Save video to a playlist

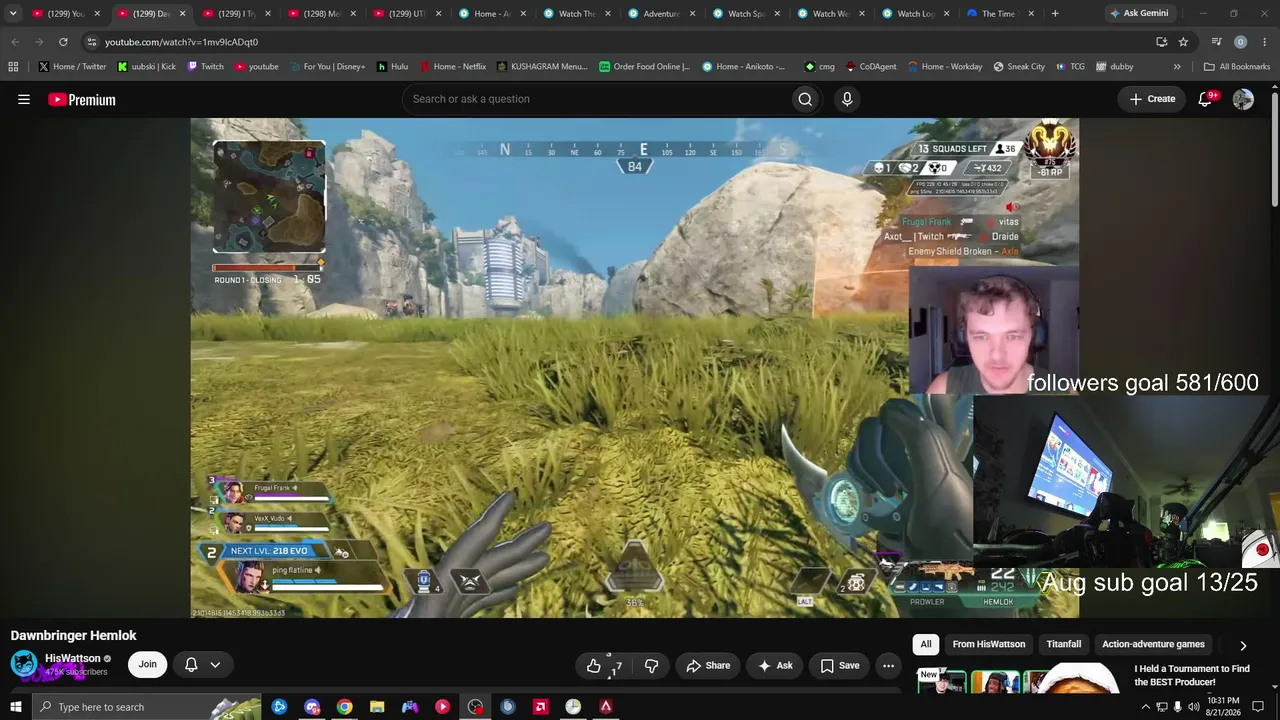point(840,666)
